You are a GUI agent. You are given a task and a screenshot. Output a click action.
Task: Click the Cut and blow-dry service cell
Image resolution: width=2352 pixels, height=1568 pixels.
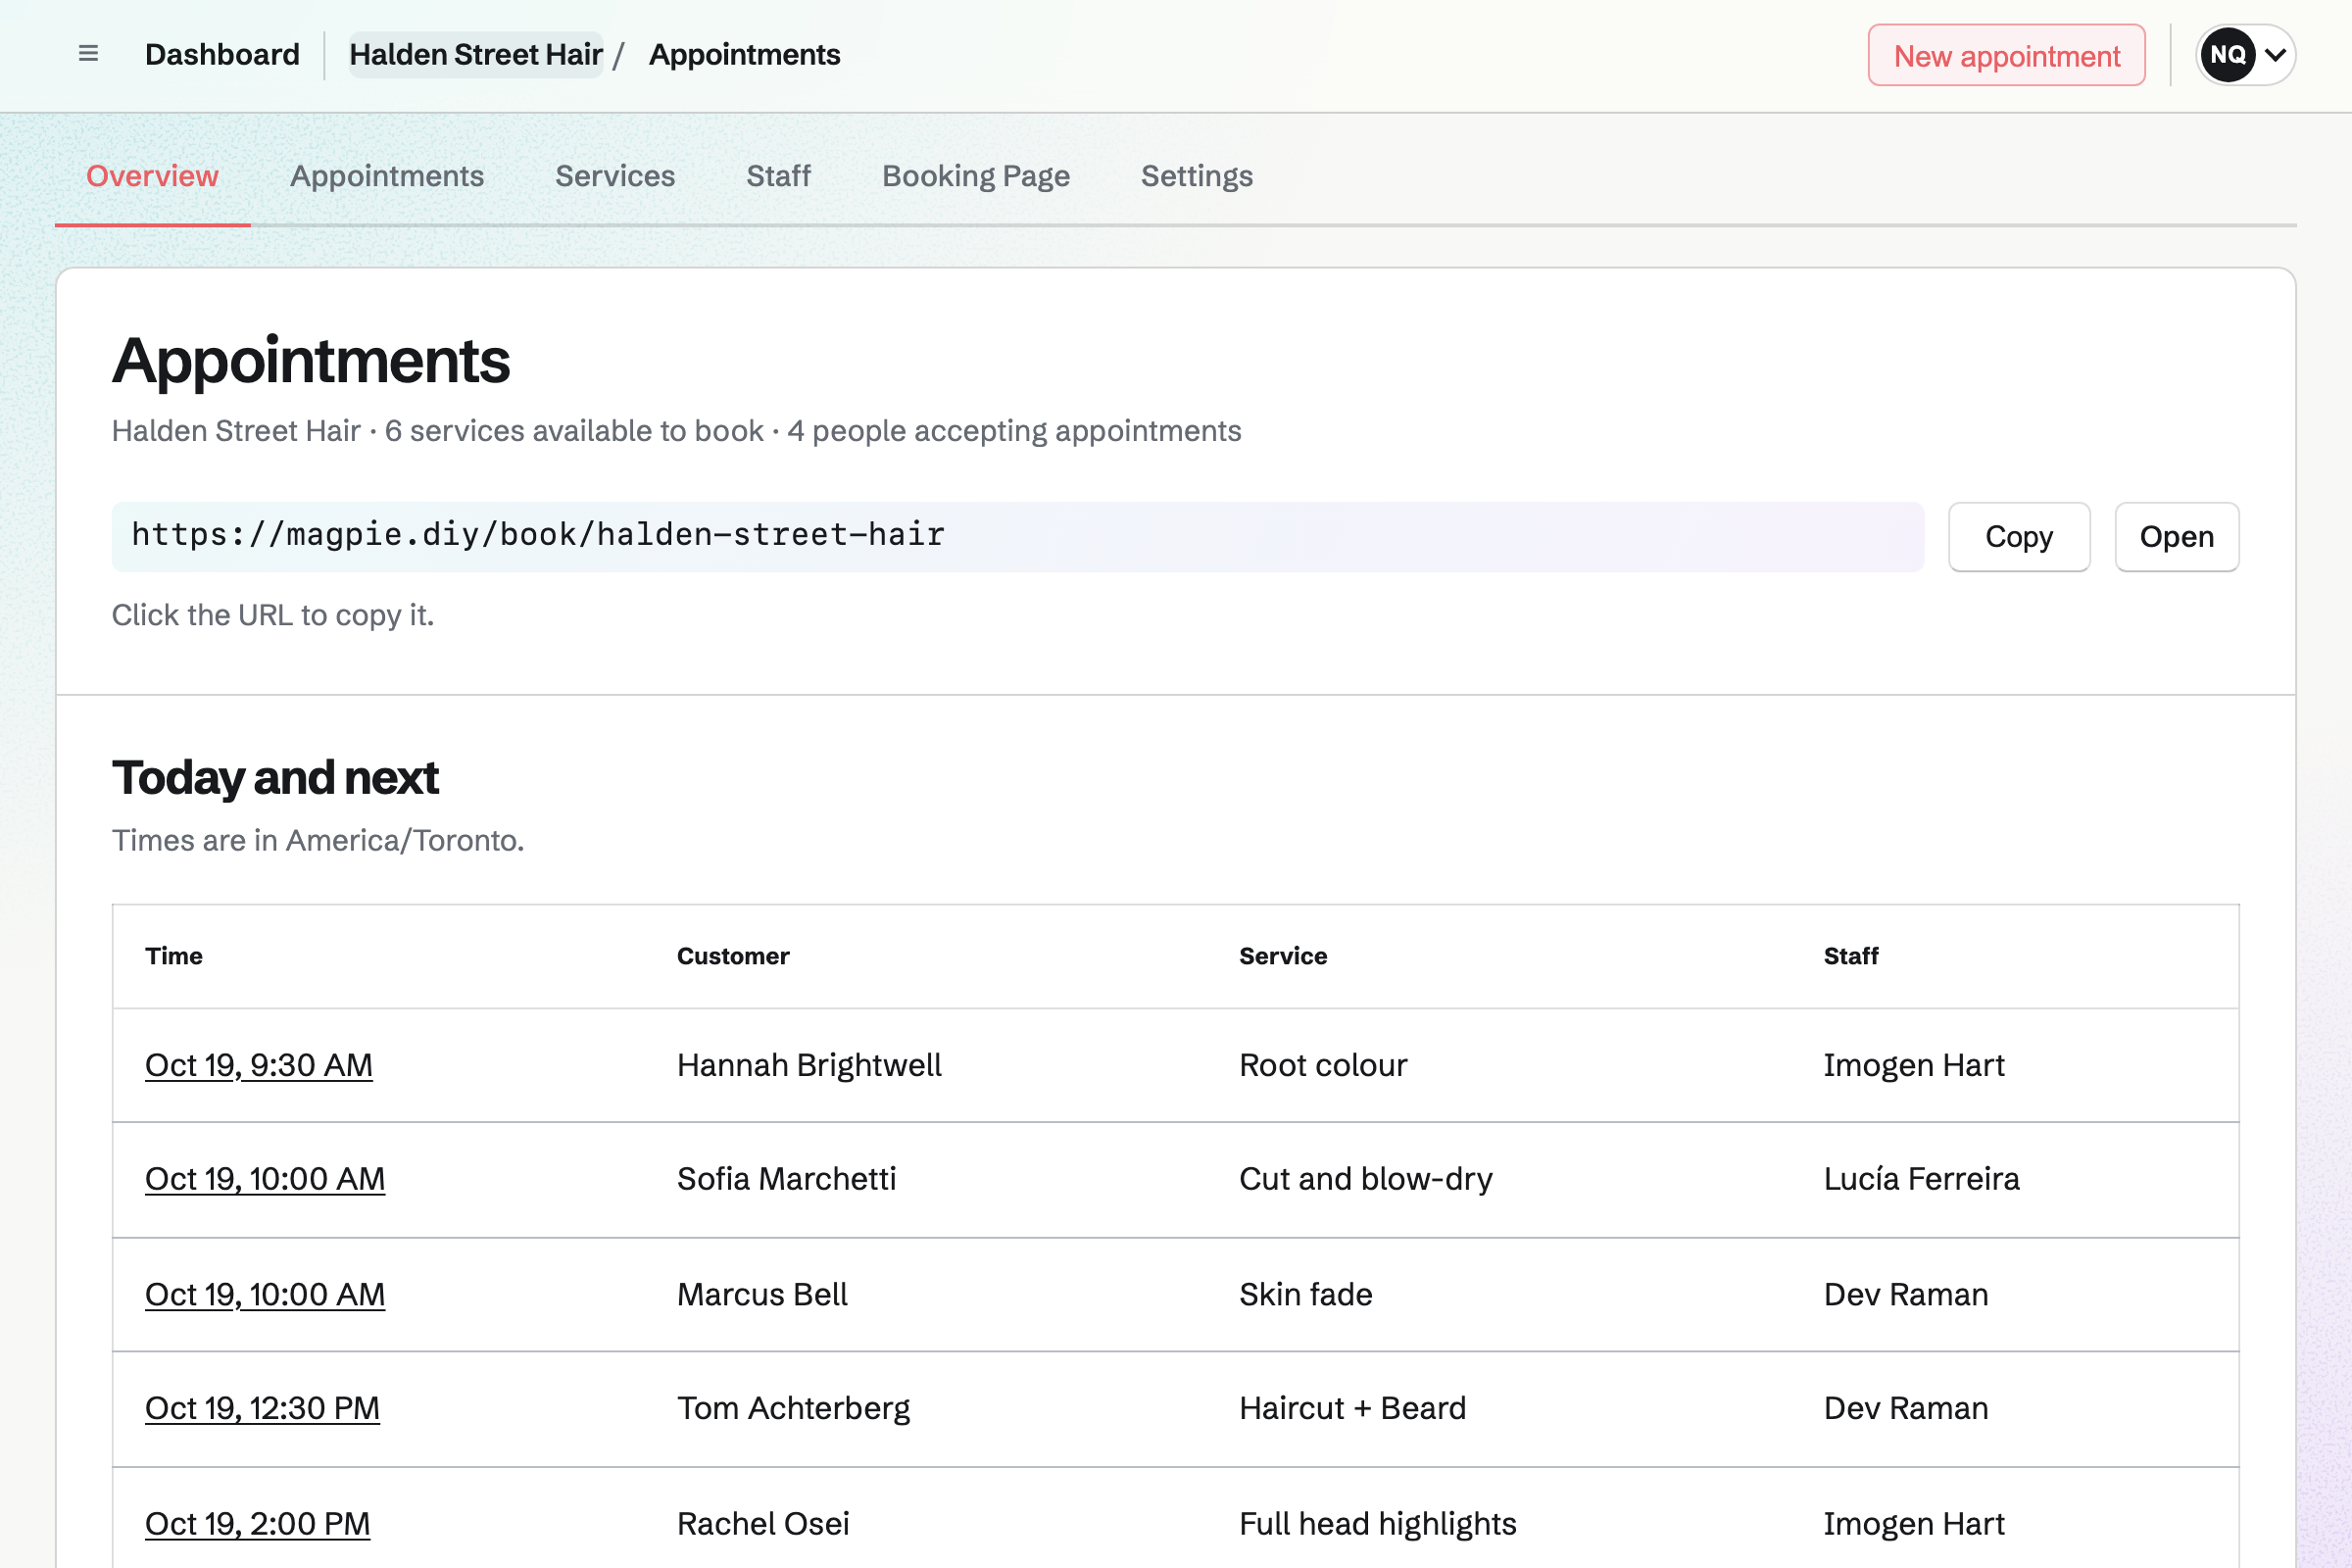tap(1366, 1179)
